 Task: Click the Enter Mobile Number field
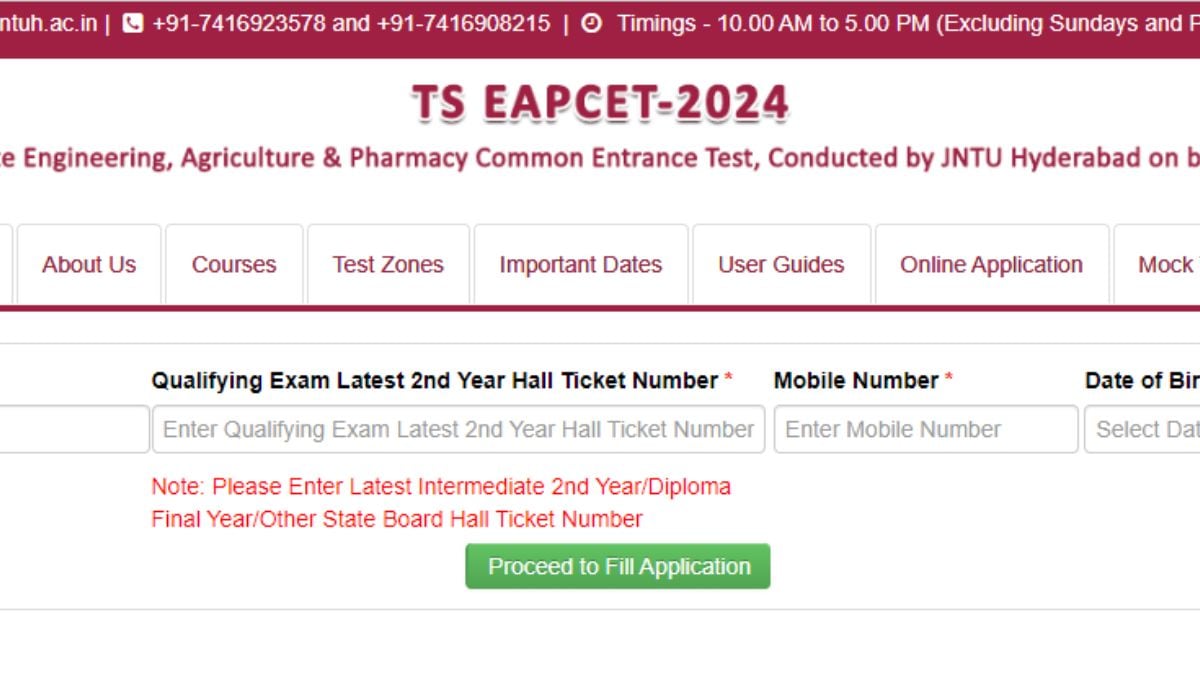pos(926,429)
